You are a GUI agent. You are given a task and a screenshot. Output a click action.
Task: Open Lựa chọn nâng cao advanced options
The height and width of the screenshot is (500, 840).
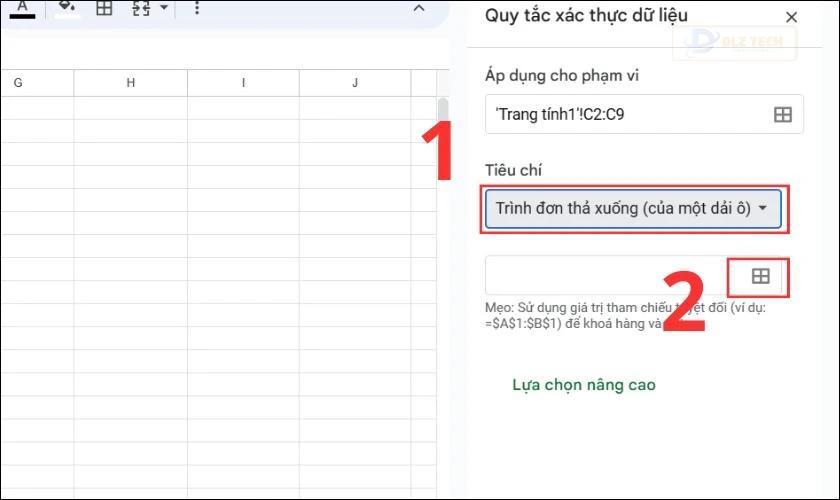[x=583, y=385]
